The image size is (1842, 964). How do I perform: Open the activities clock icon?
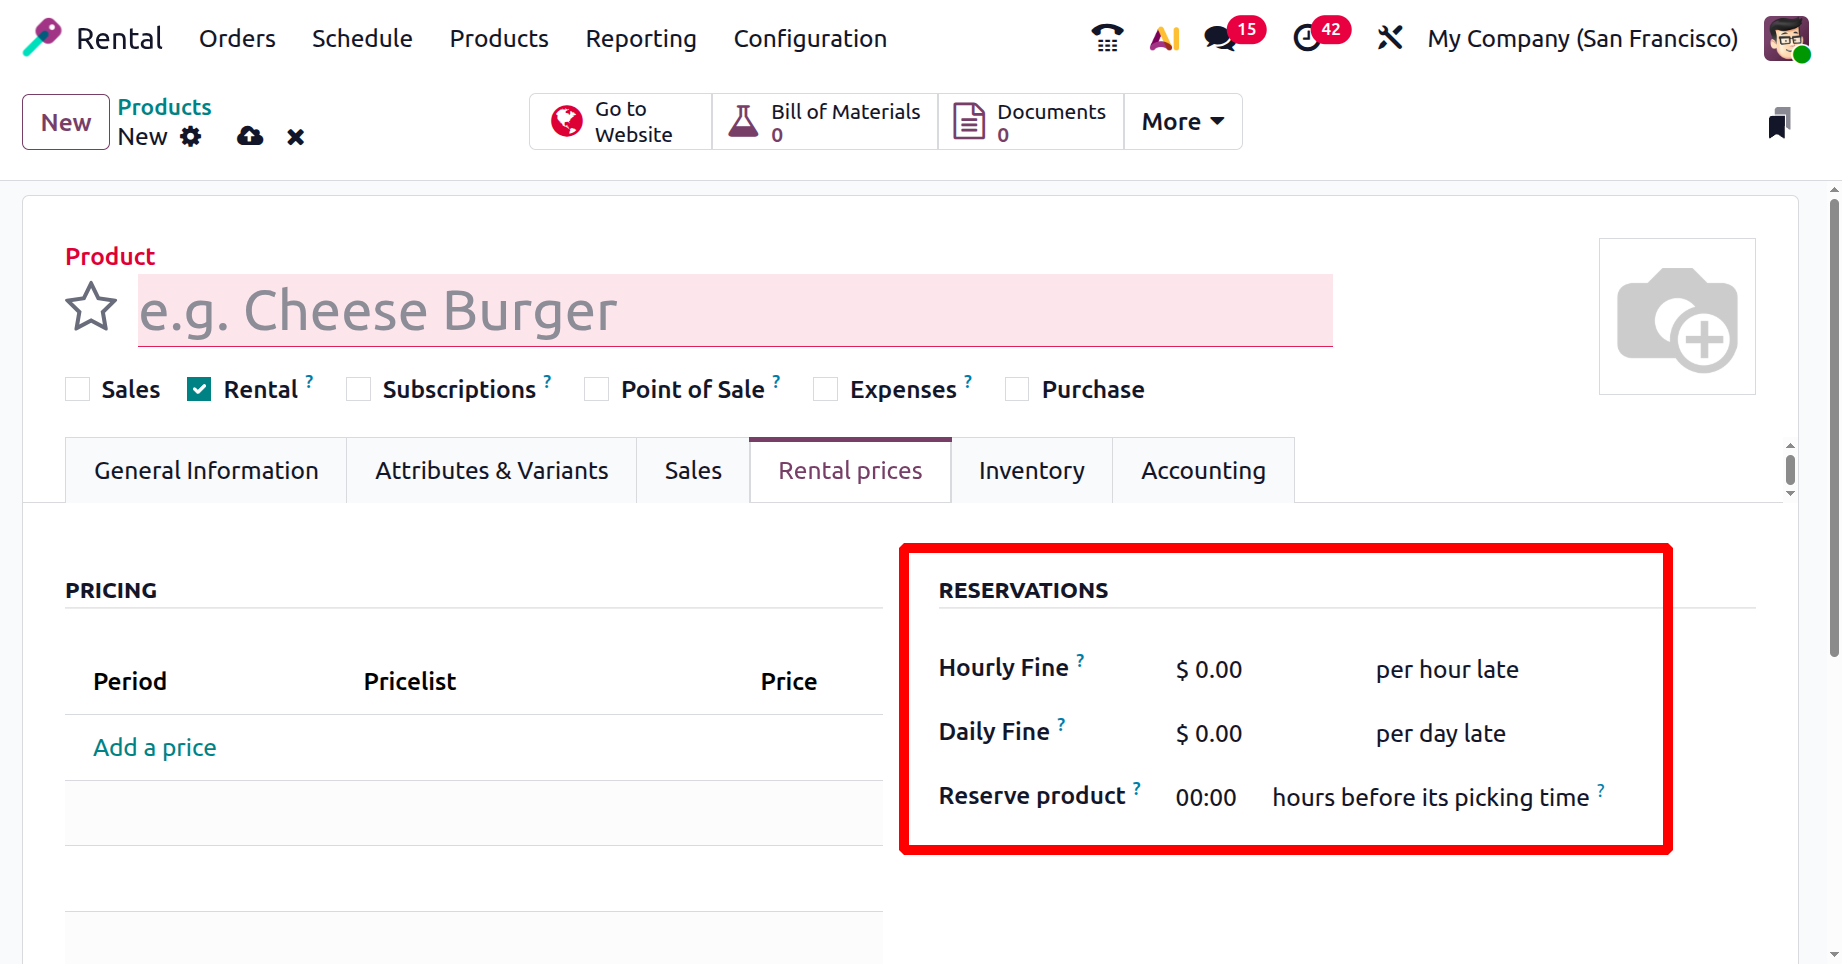[x=1306, y=38]
